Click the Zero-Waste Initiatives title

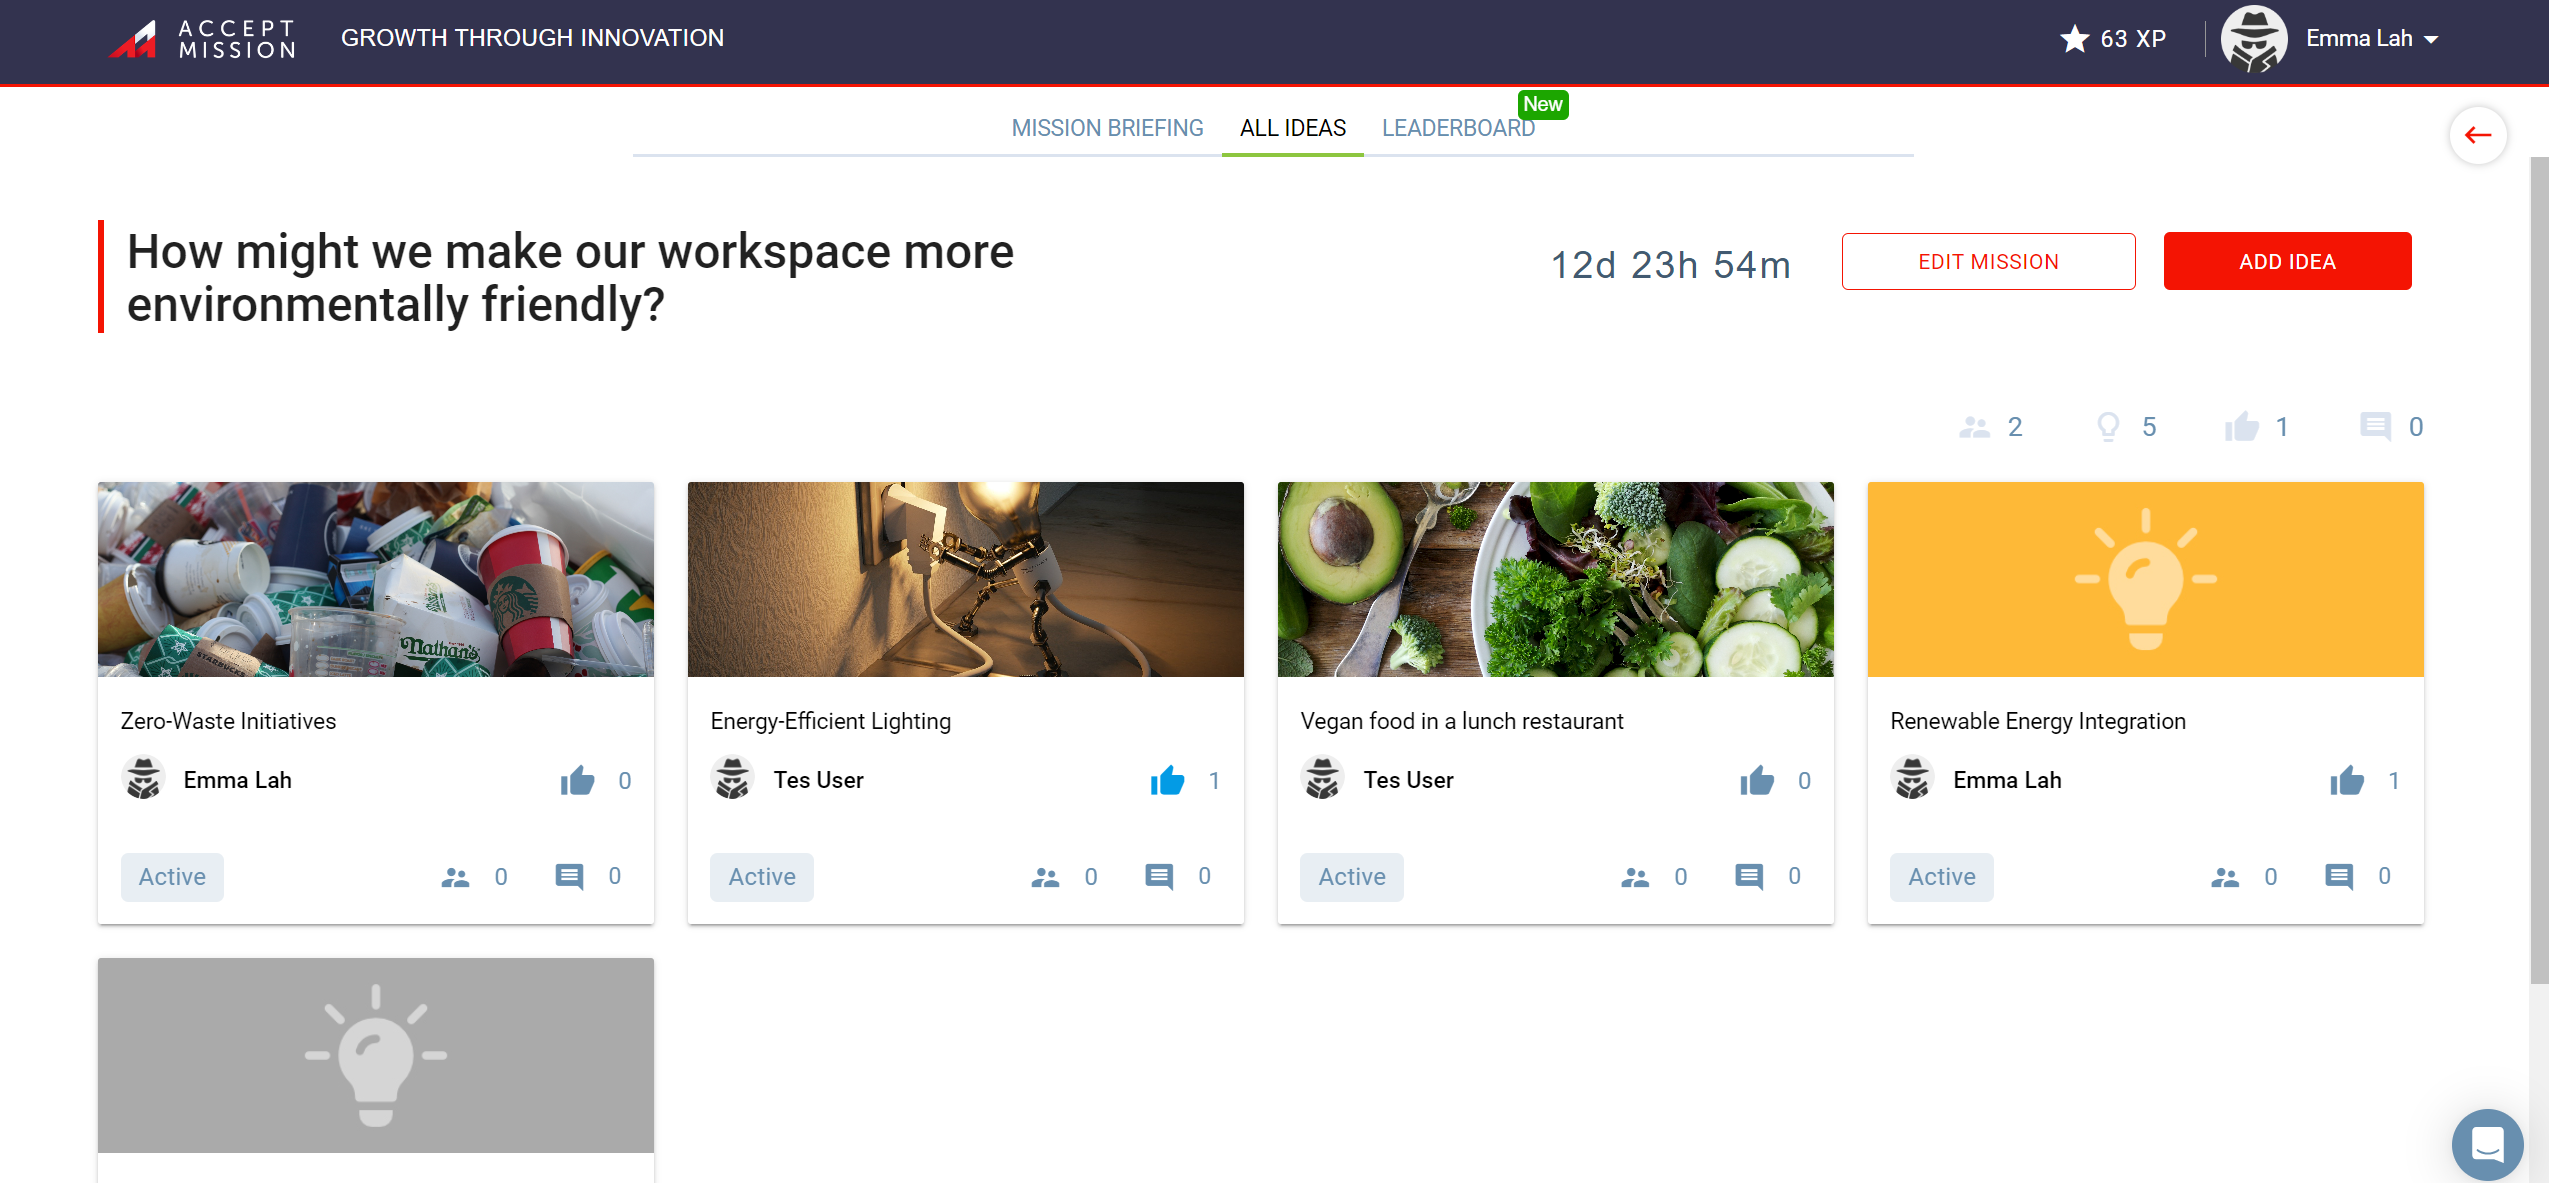pyautogui.click(x=228, y=721)
